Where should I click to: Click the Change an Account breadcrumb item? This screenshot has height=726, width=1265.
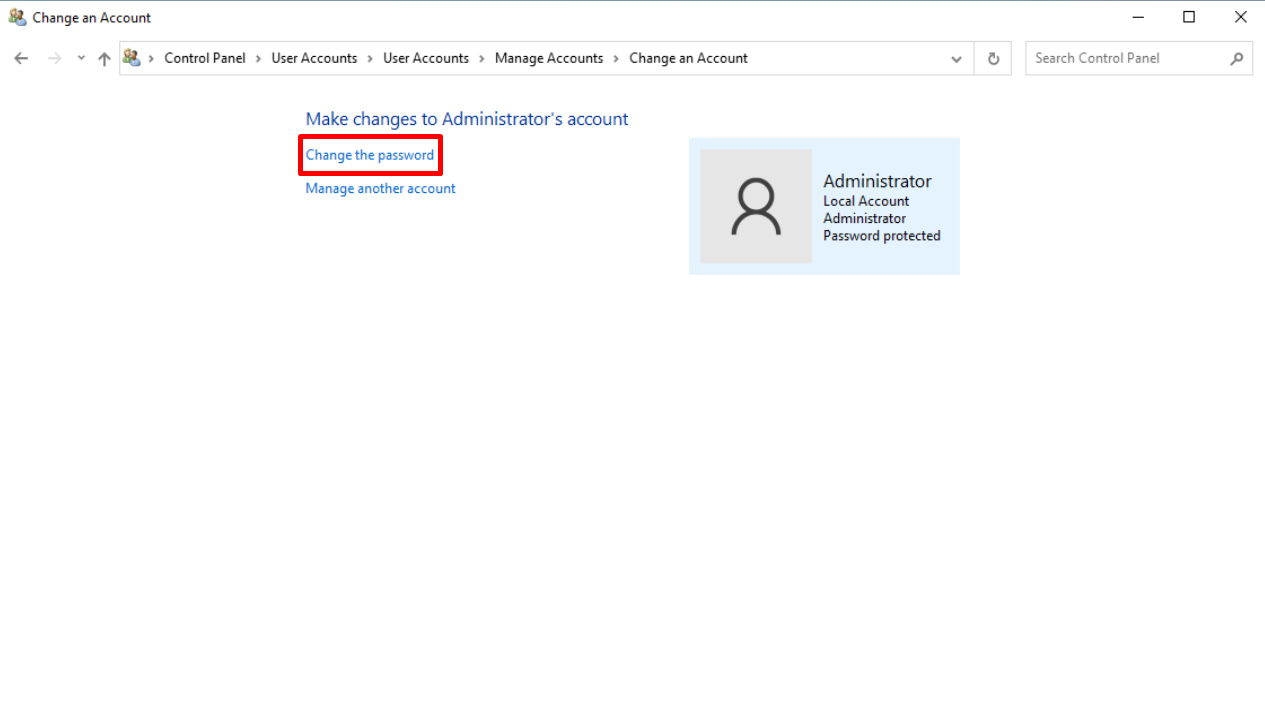(688, 58)
